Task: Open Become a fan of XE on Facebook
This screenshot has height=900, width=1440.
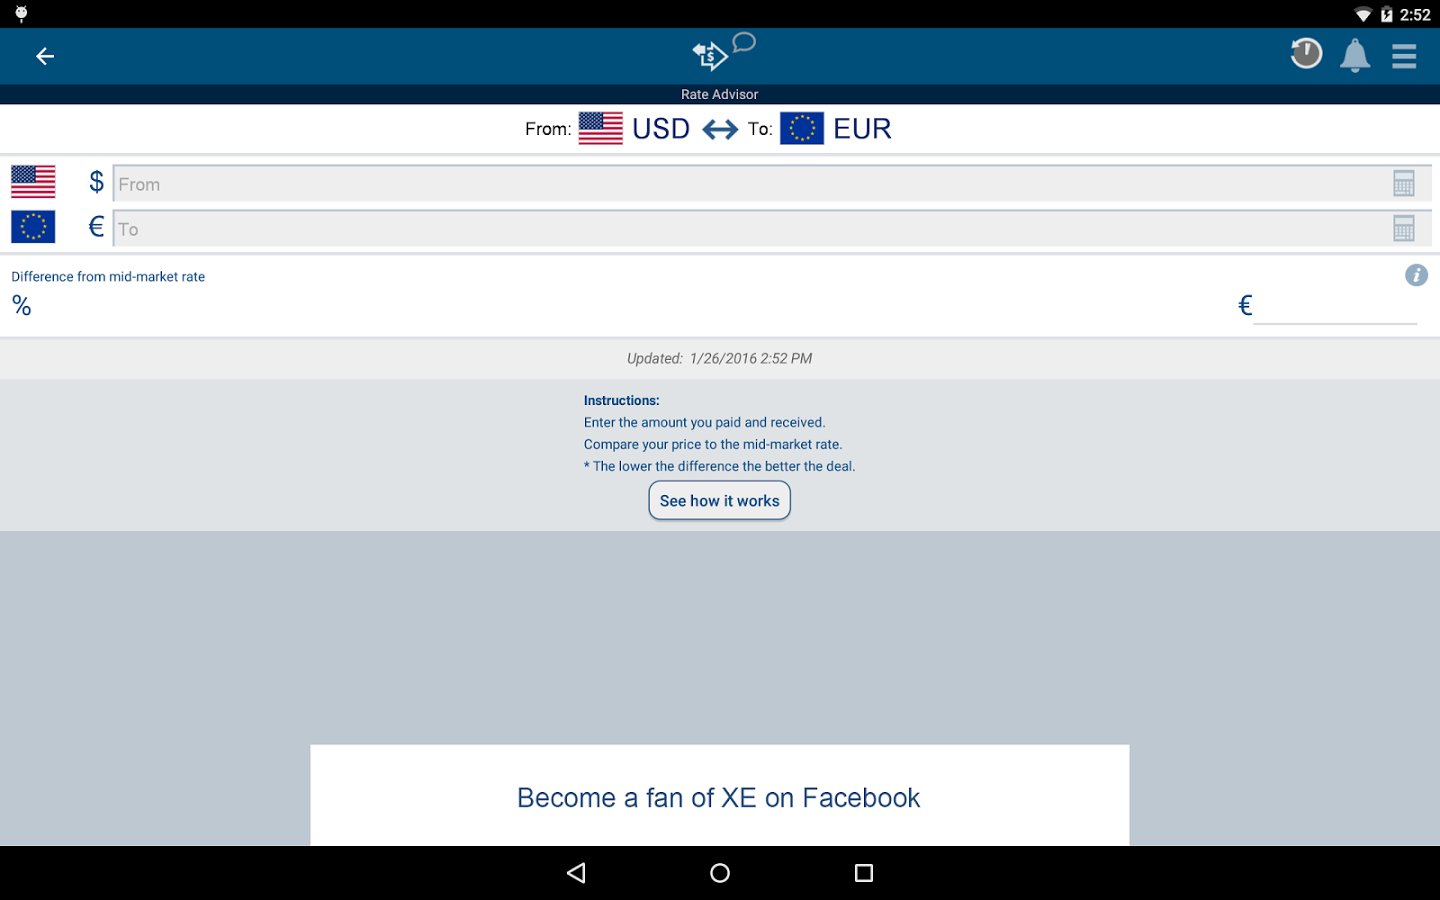Action: click(719, 797)
